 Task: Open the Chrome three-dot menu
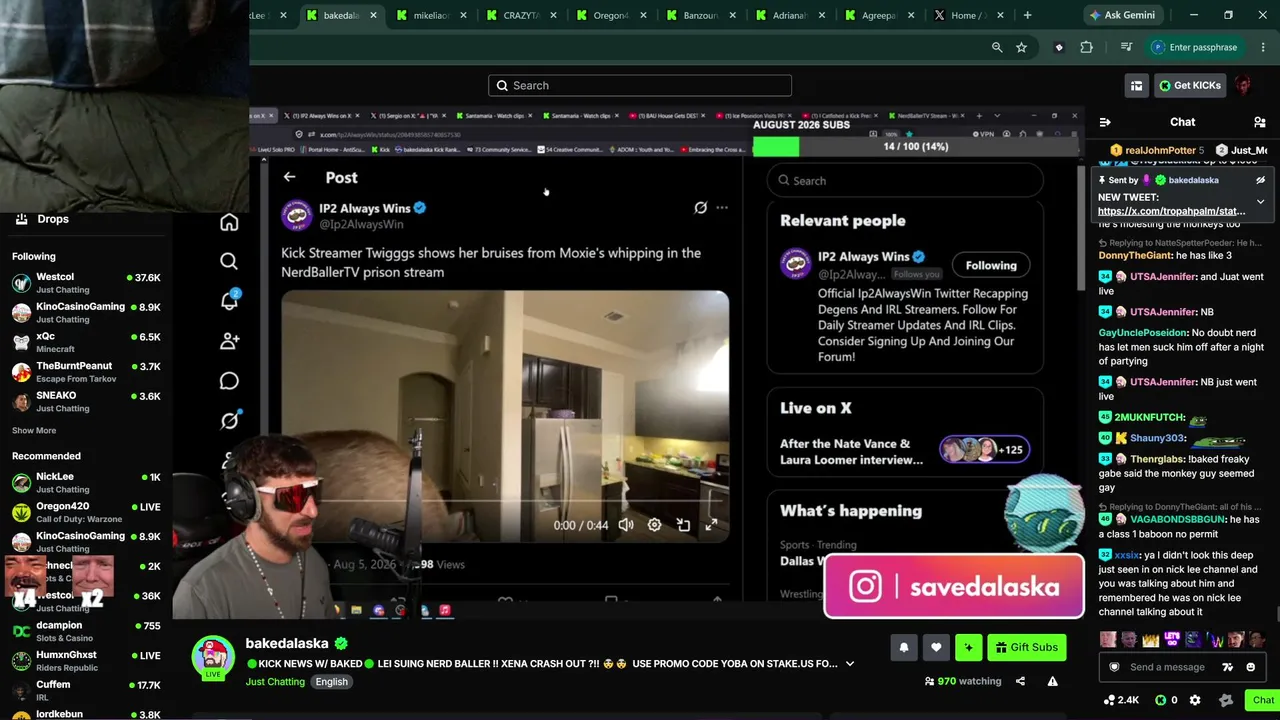1261,47
